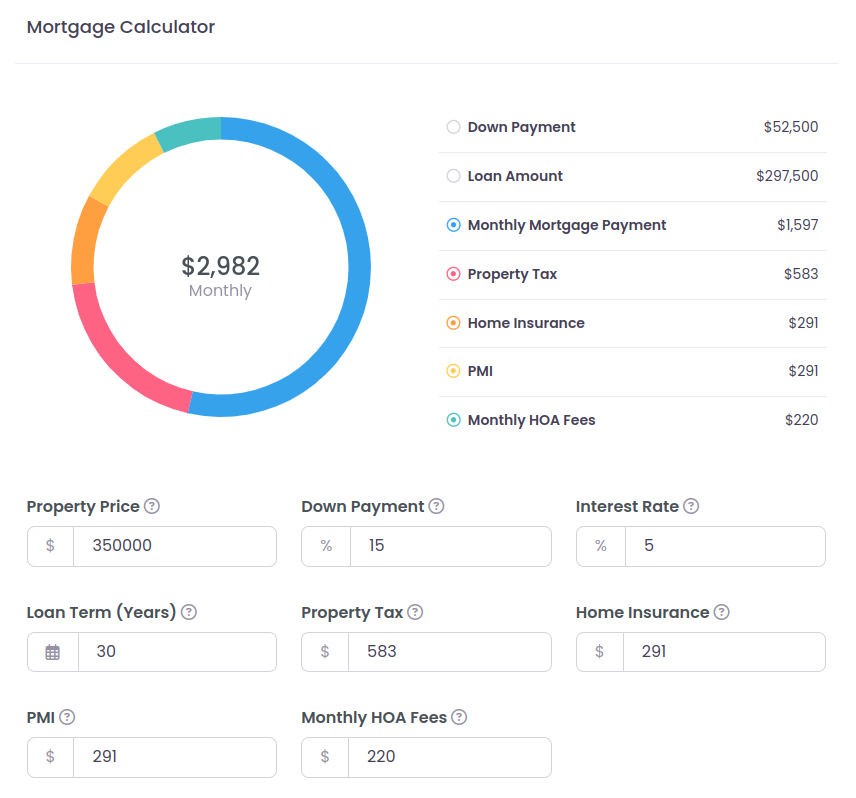Click the $220 Monthly HOA Fees legend value

[x=801, y=420]
